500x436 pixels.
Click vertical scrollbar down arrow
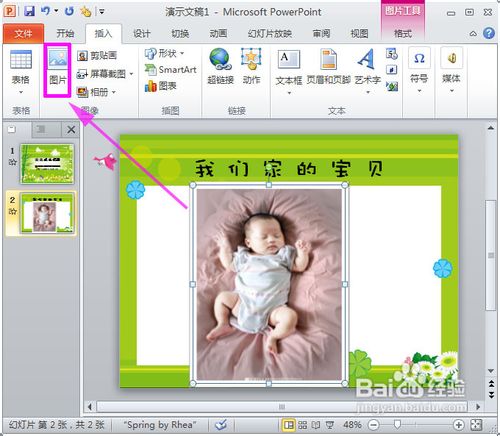coord(491,371)
